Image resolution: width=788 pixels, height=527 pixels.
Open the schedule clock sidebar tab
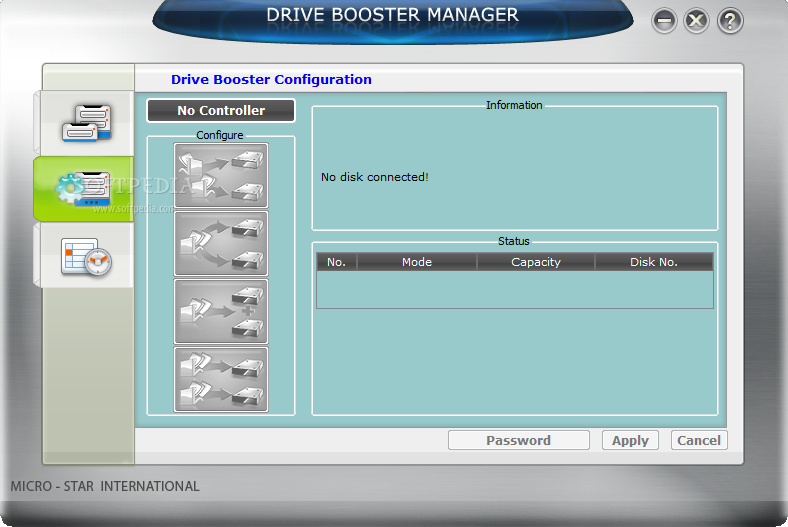click(84, 255)
